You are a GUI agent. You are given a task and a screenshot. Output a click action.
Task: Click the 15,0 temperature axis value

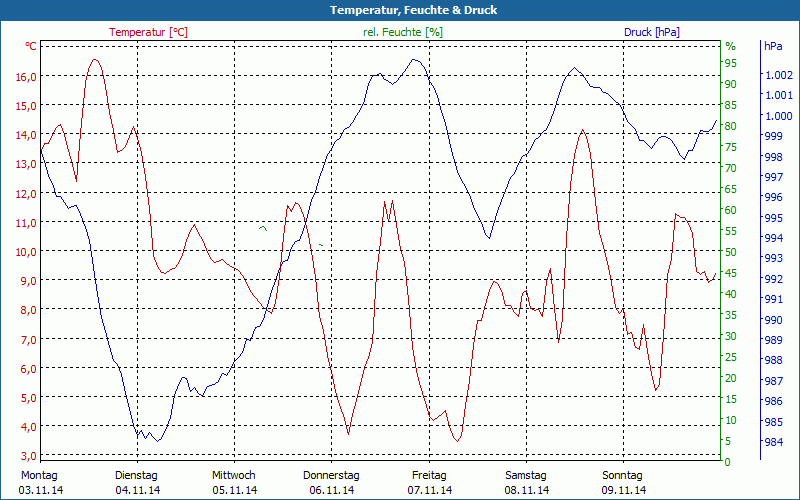tap(27, 106)
